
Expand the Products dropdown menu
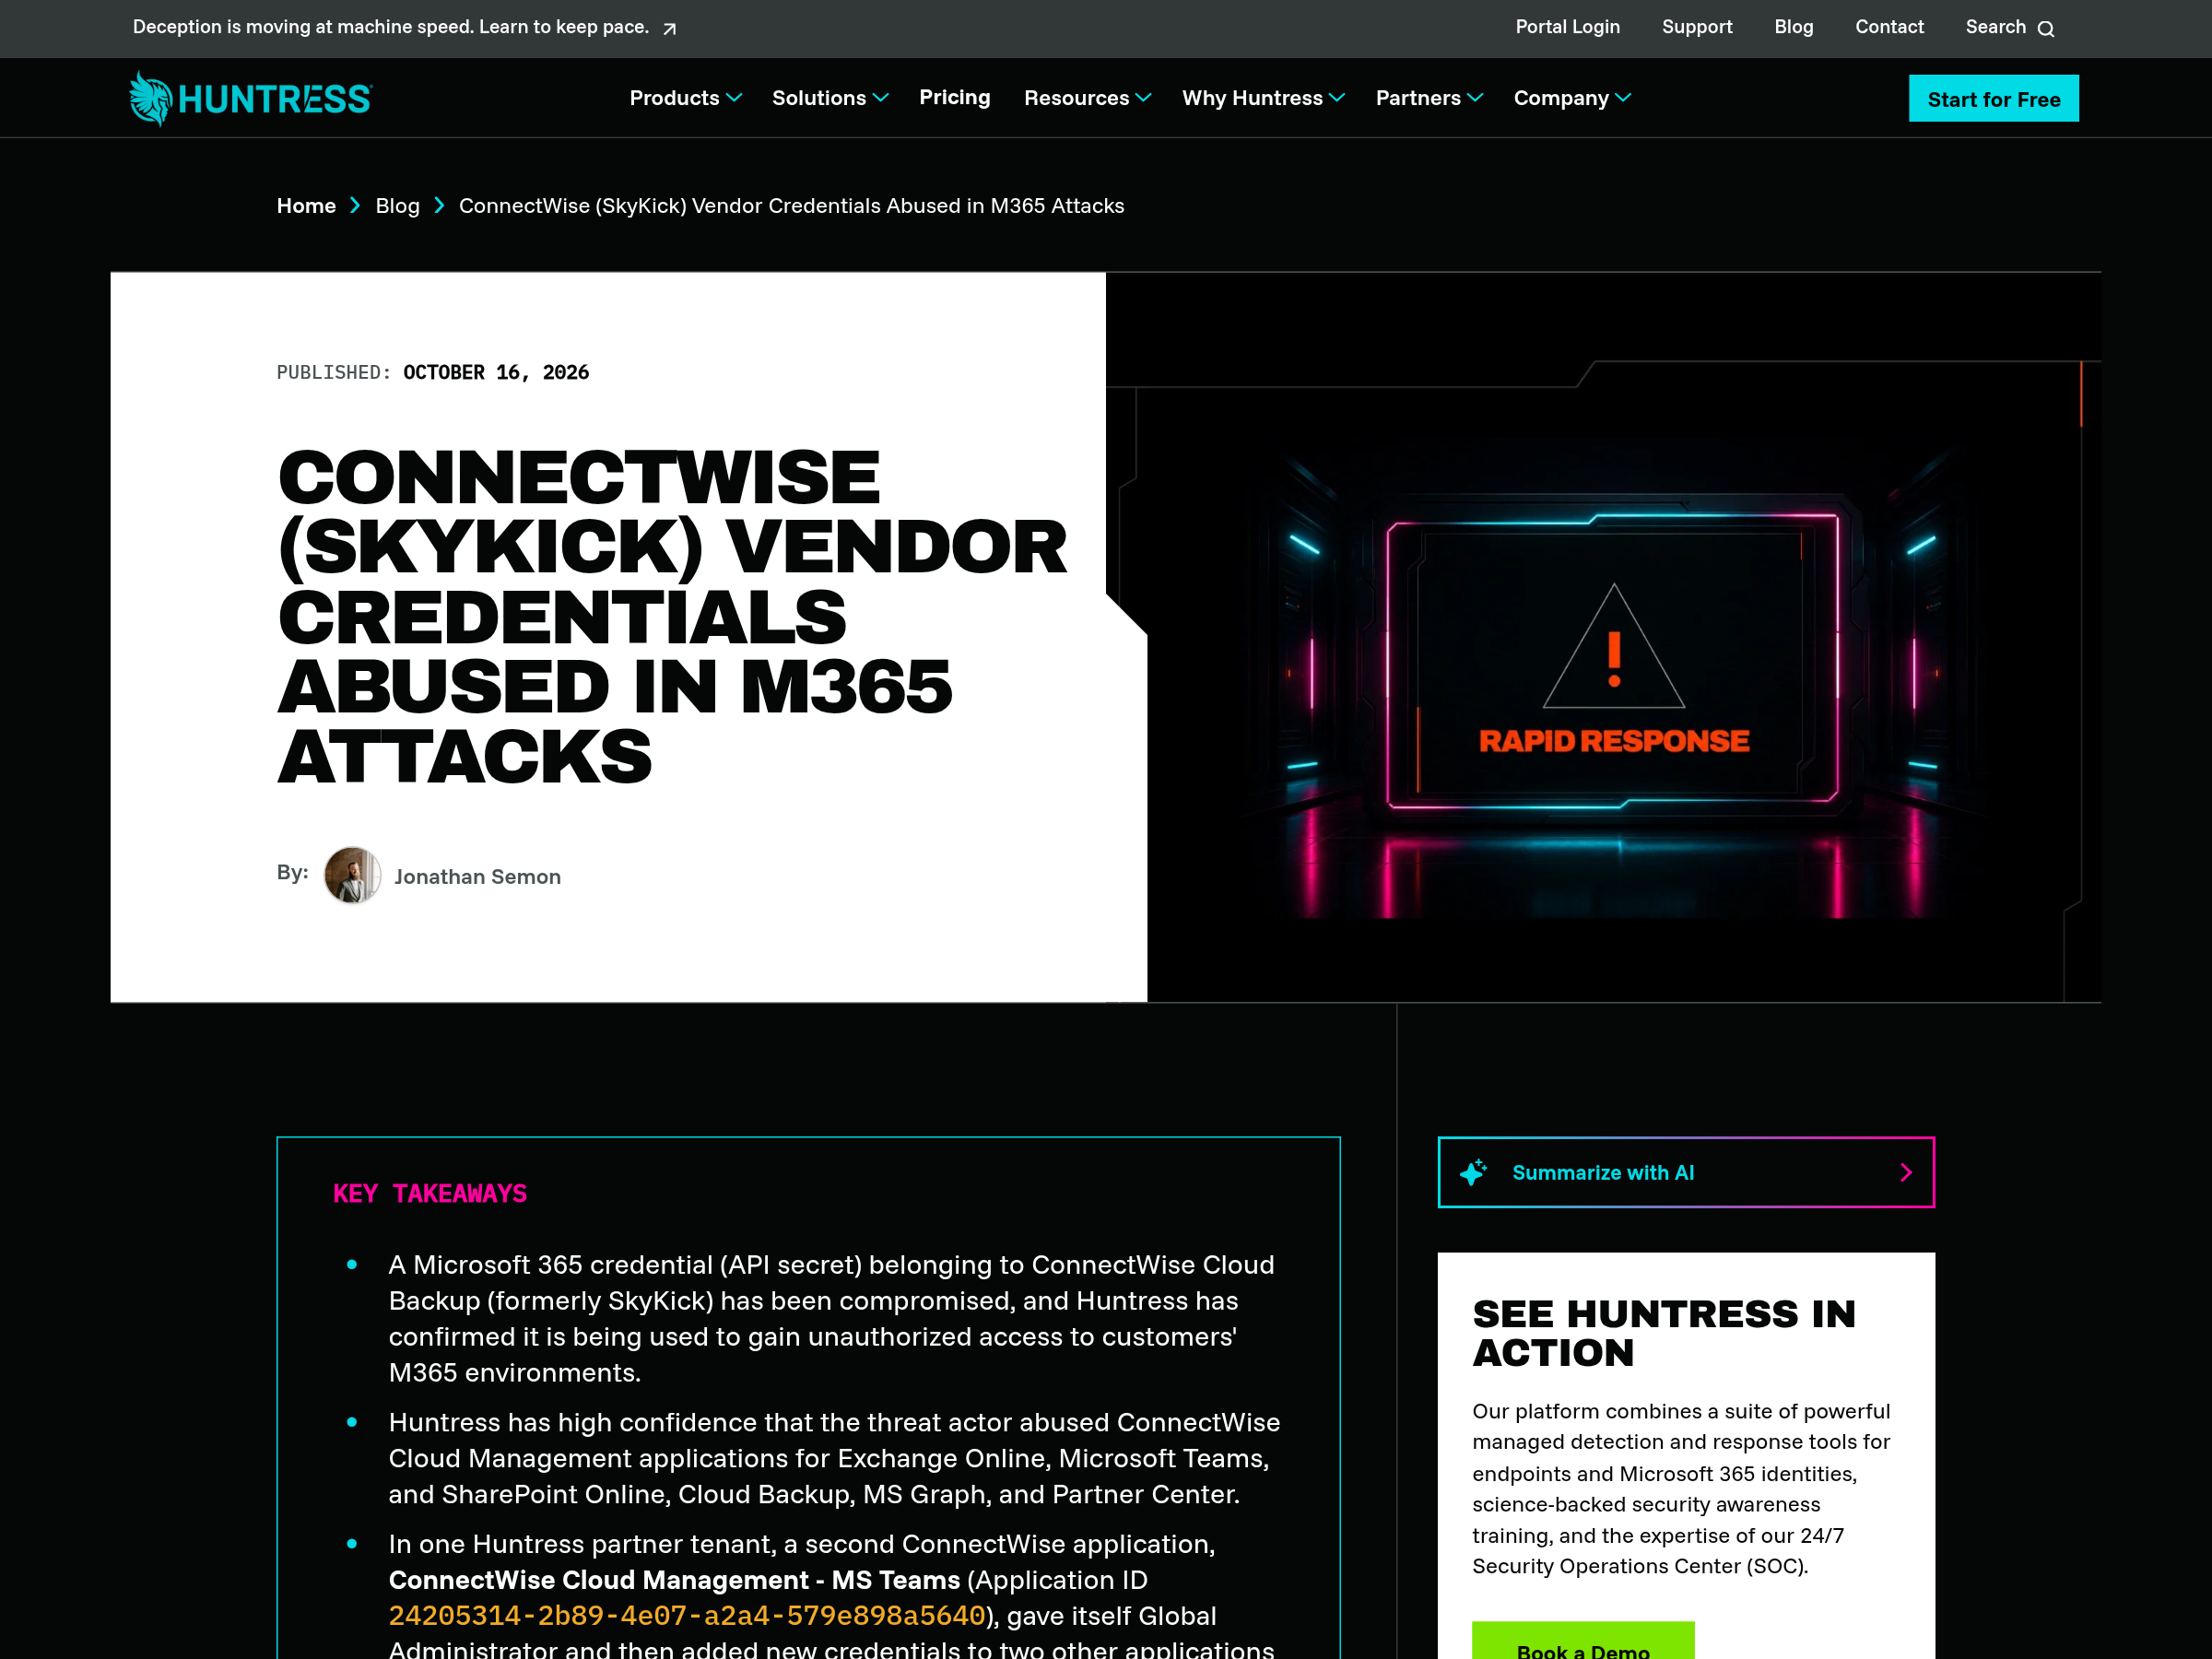coord(685,98)
